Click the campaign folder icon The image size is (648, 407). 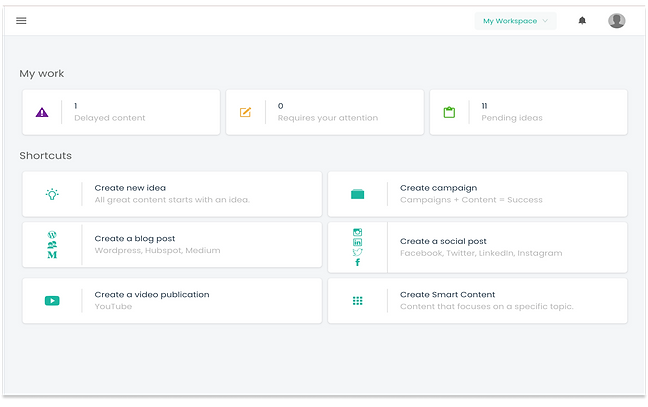click(357, 194)
